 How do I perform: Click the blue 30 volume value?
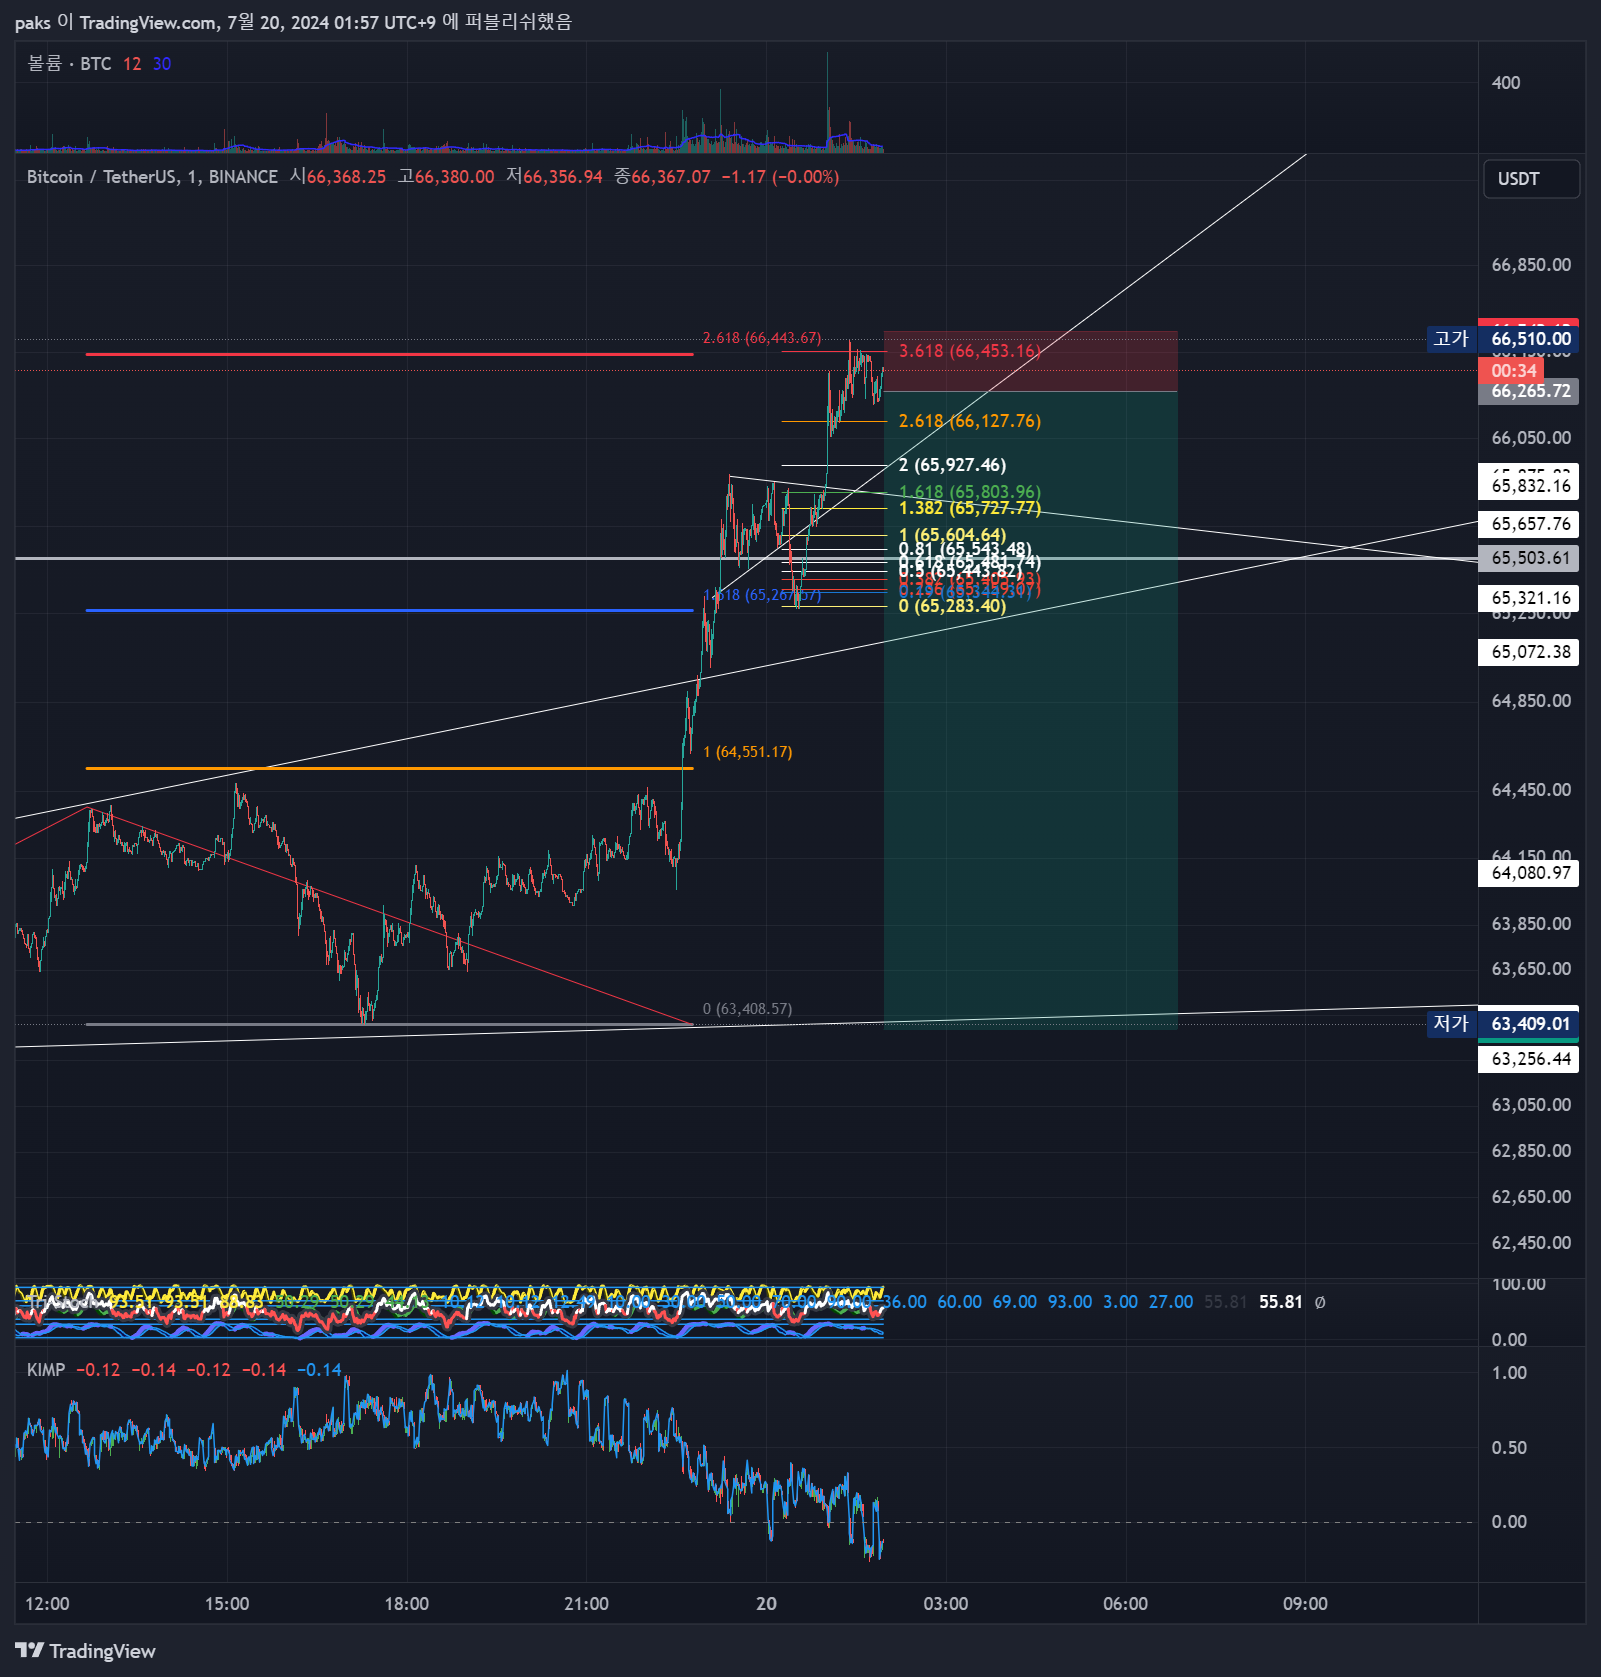162,64
